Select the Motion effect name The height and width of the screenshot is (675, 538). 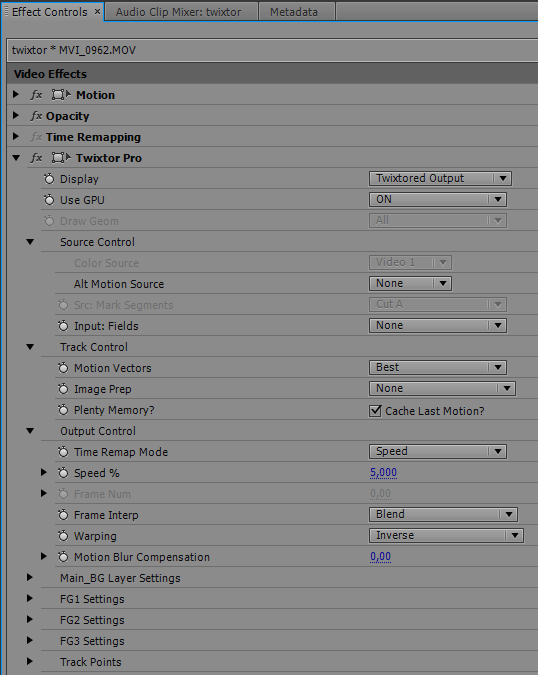pyautogui.click(x=96, y=95)
